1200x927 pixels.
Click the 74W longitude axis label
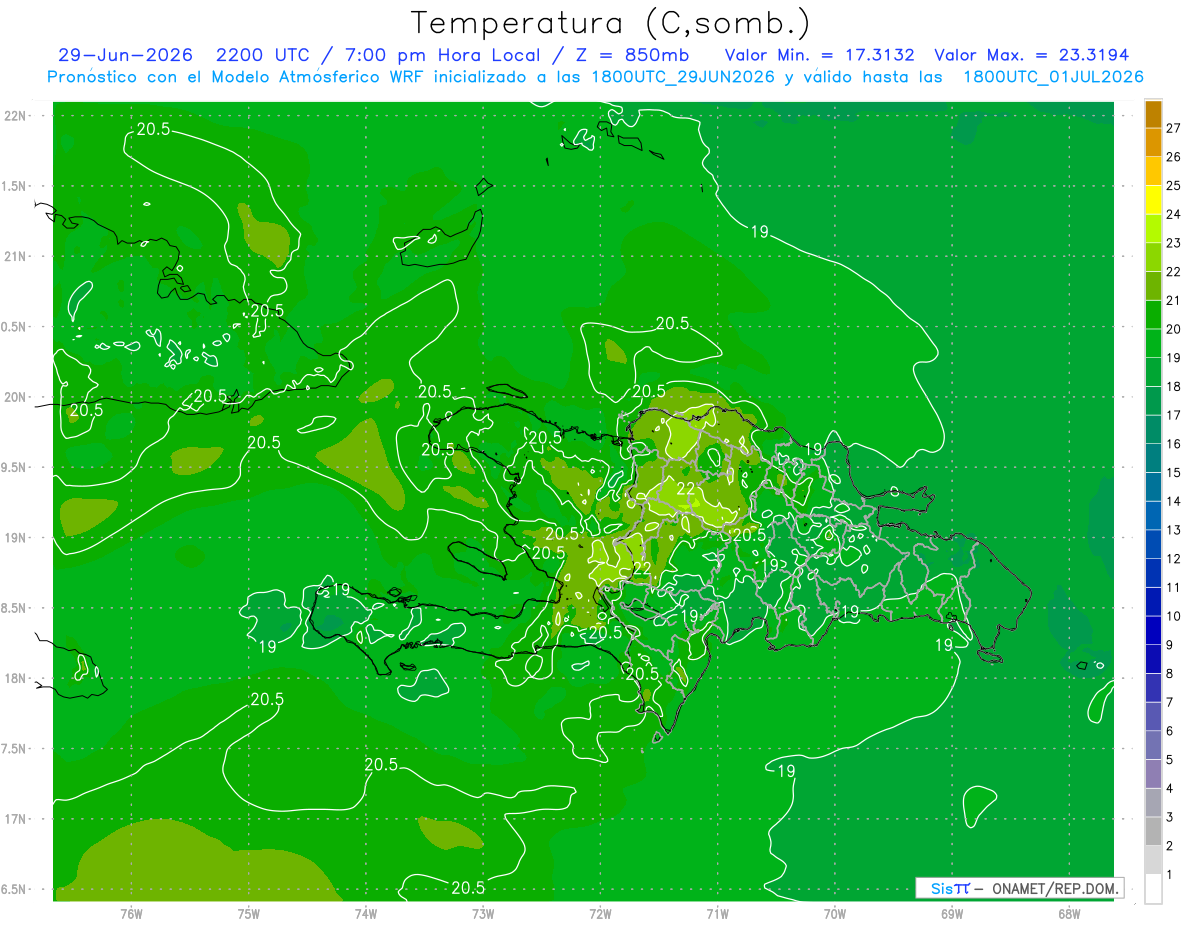click(x=365, y=913)
